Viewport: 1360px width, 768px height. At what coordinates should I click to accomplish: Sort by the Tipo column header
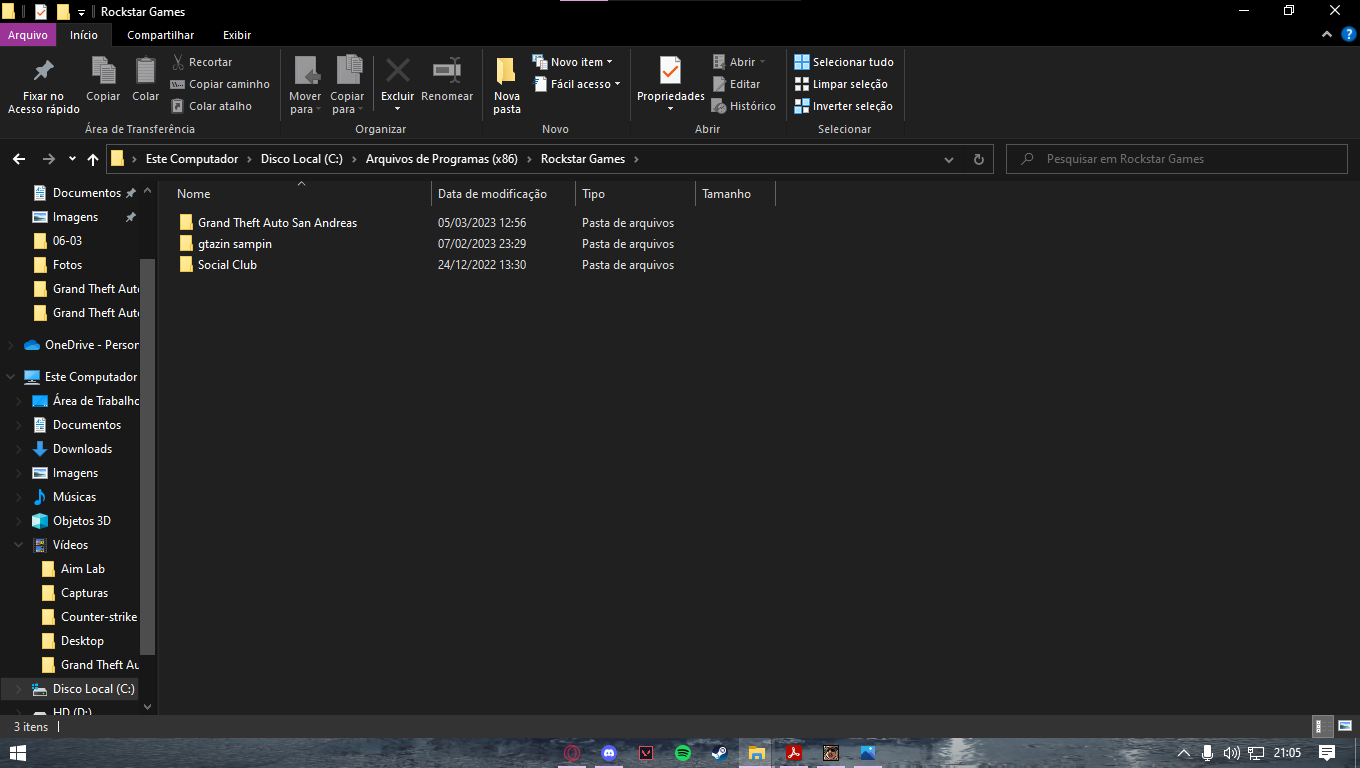point(635,194)
